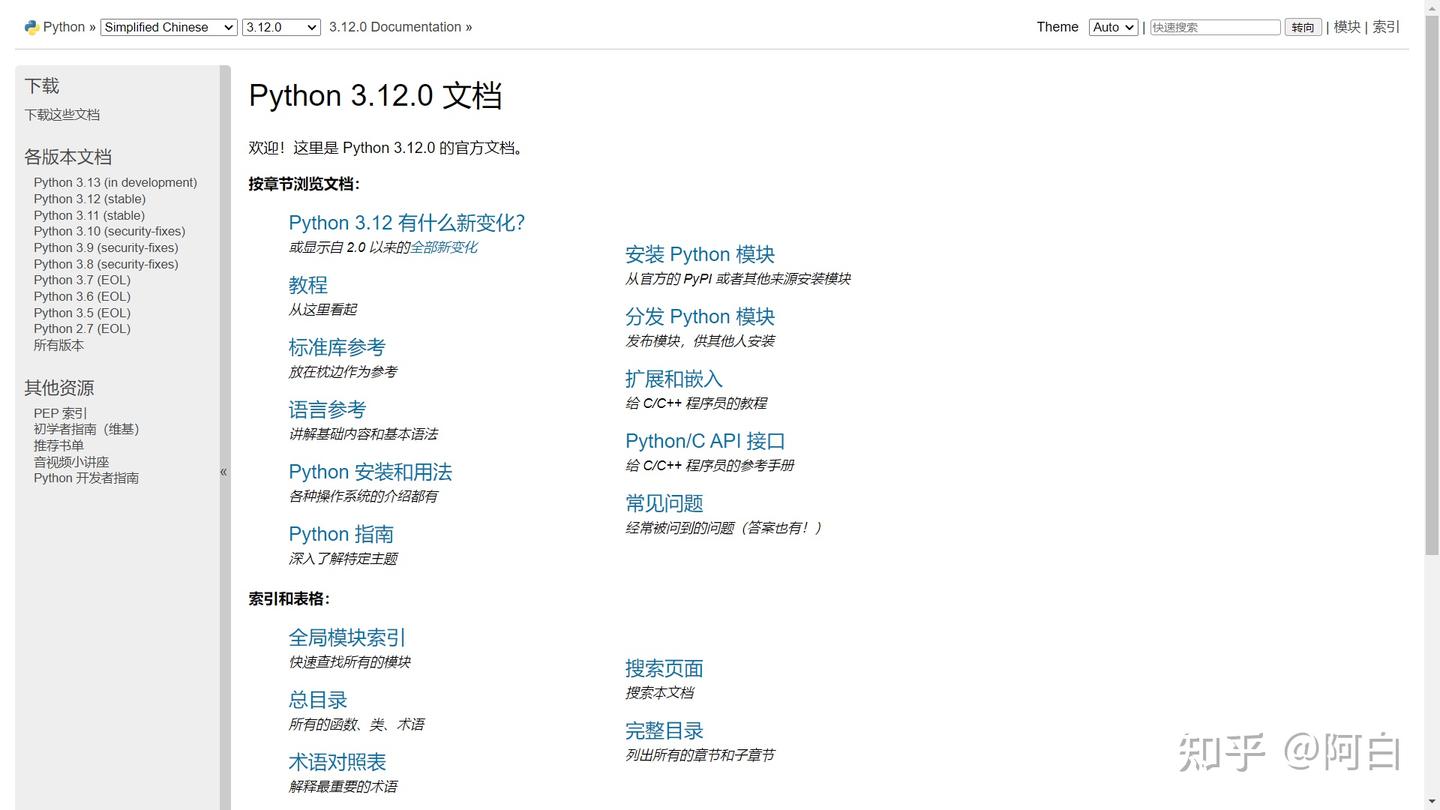Open the 全部新变化 inline link
The image size is (1440, 810).
pos(444,247)
